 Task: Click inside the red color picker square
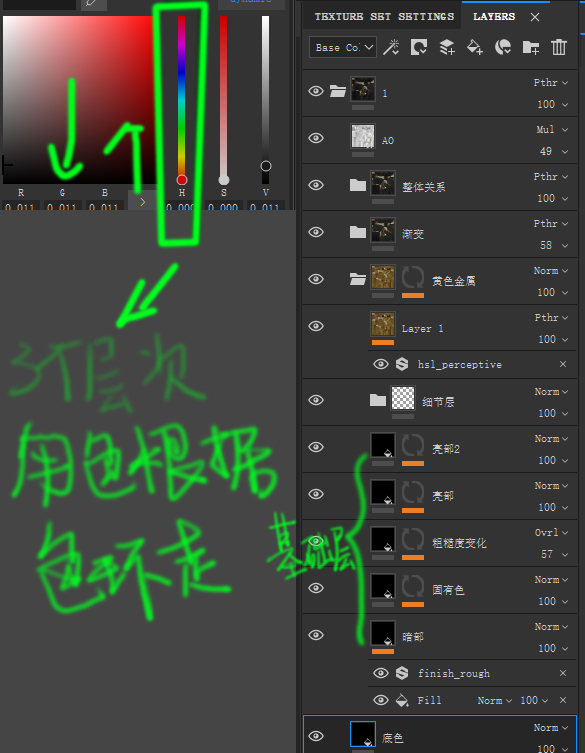click(78, 100)
